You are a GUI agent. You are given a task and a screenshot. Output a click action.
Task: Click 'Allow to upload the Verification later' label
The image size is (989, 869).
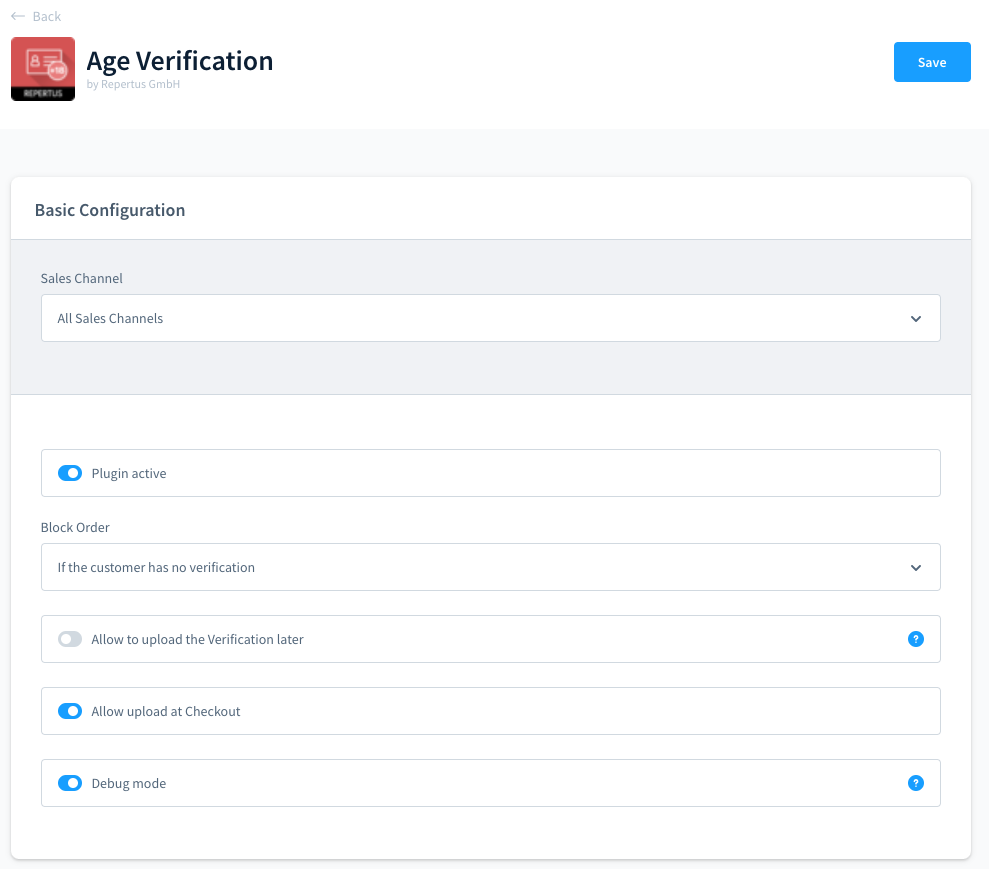click(x=197, y=639)
